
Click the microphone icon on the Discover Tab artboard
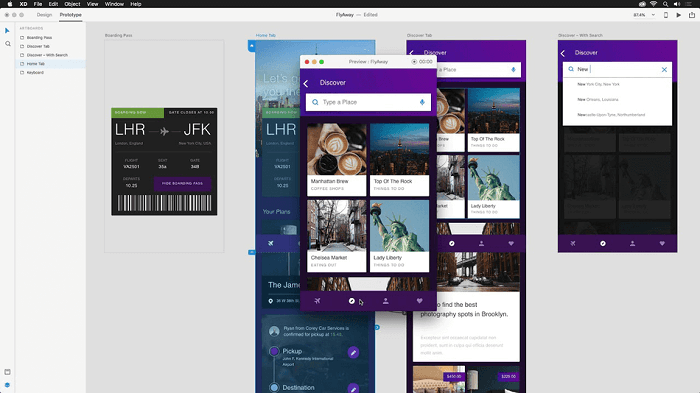tap(513, 70)
